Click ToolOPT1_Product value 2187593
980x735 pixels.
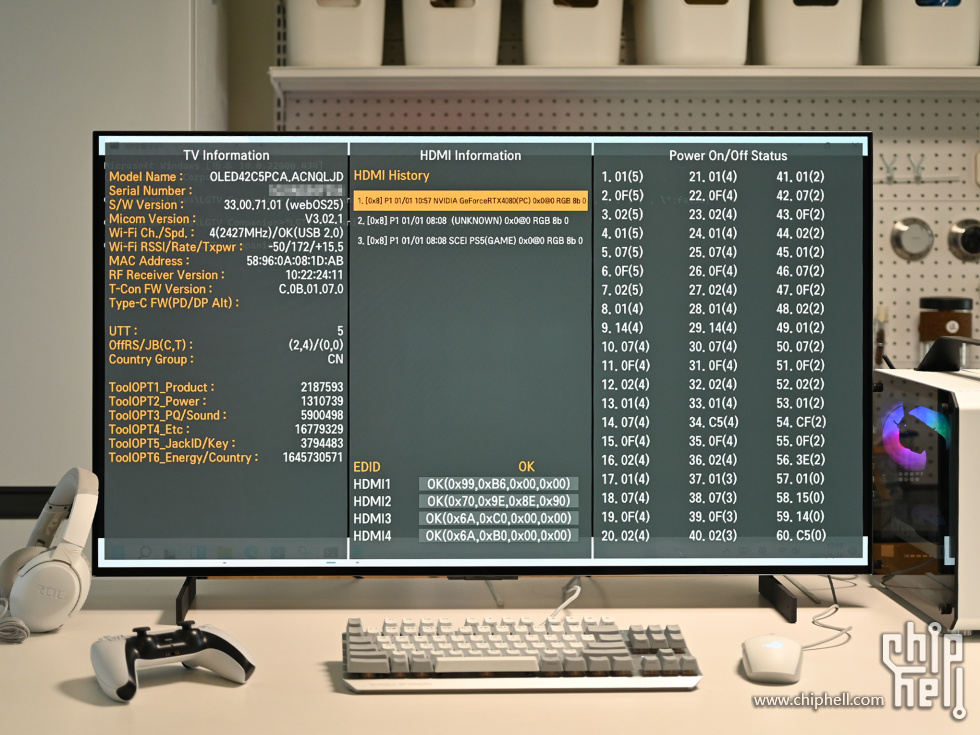(x=322, y=387)
